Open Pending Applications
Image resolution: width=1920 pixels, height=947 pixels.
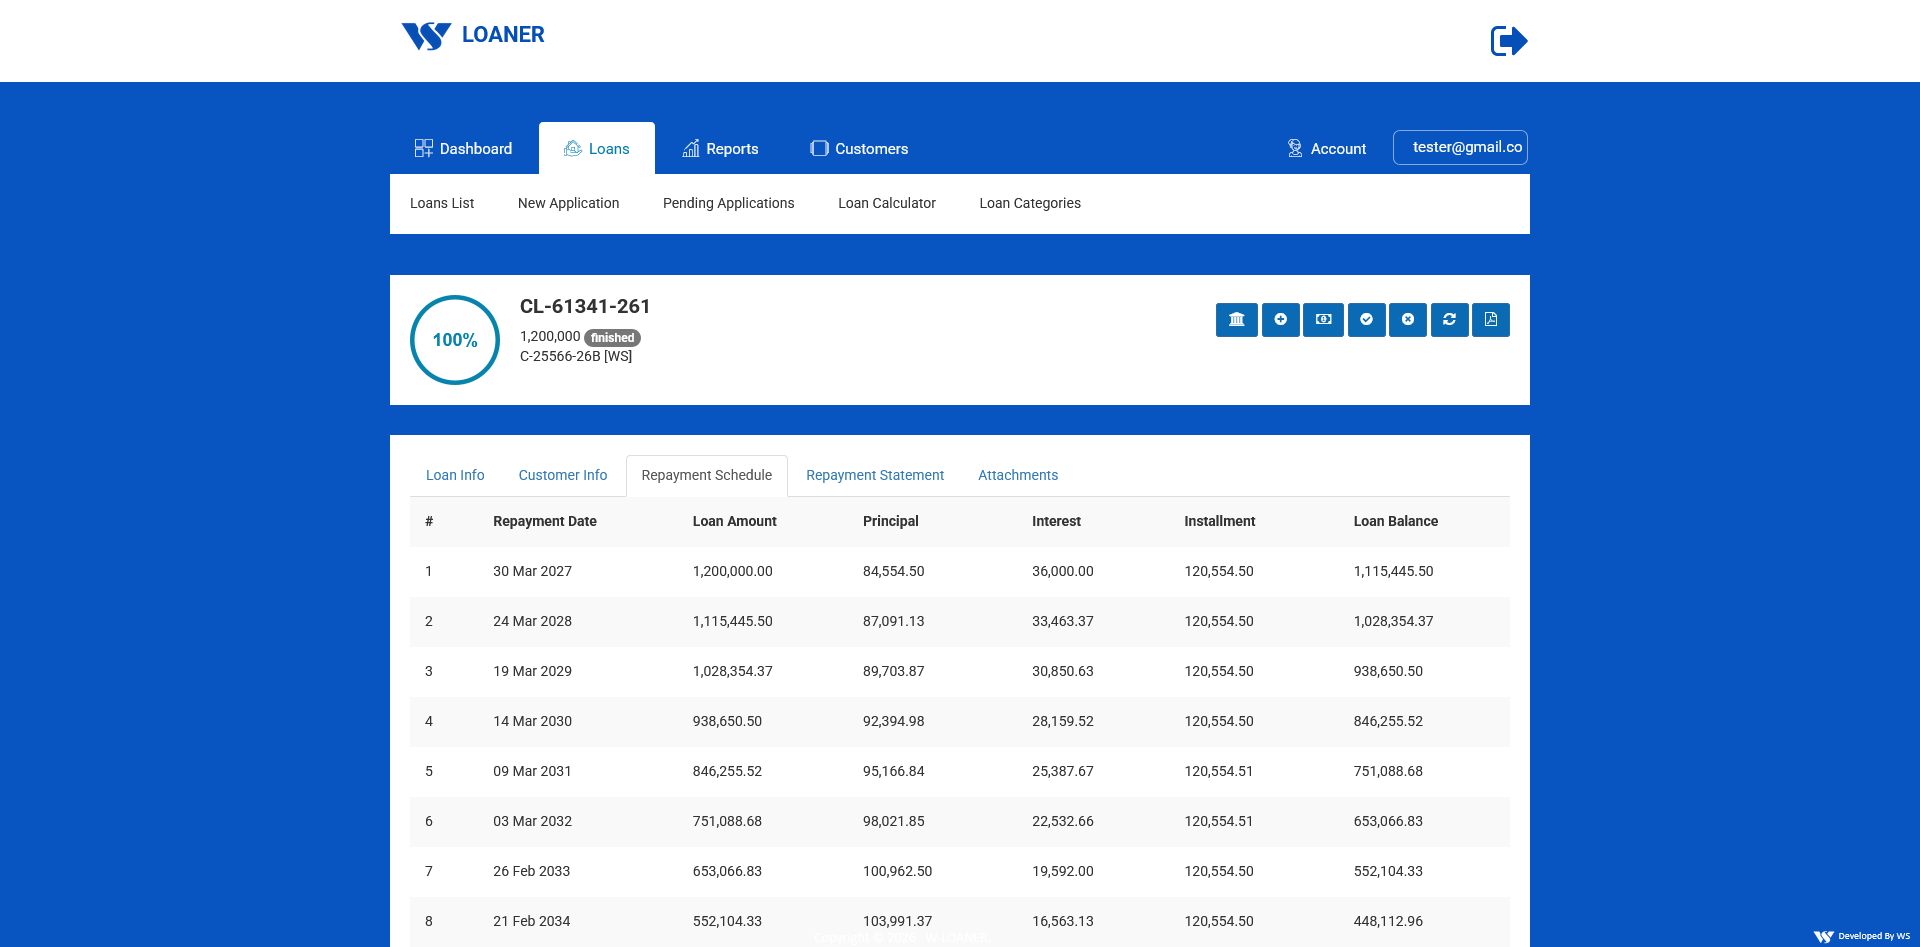click(x=729, y=203)
